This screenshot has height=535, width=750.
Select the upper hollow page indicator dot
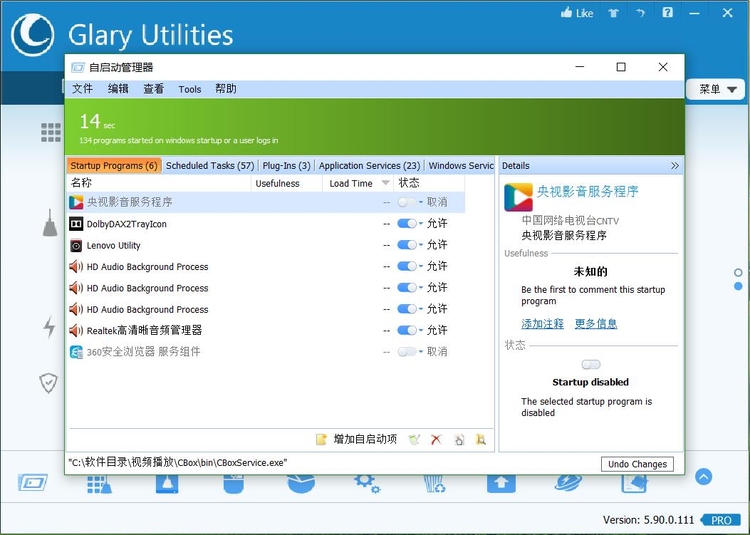click(x=738, y=273)
